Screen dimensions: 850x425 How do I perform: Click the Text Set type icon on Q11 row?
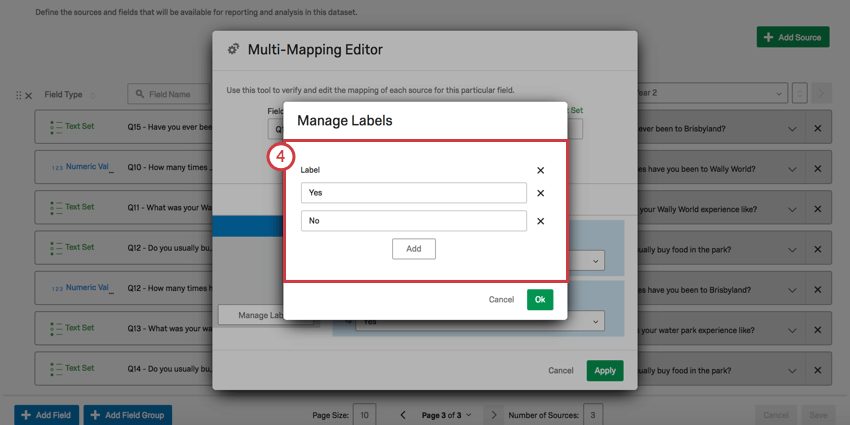pyautogui.click(x=55, y=208)
